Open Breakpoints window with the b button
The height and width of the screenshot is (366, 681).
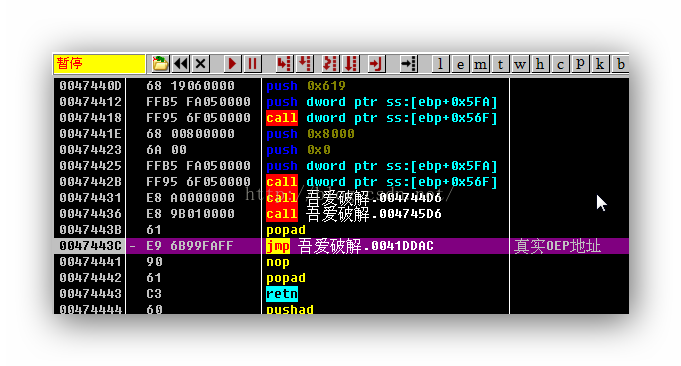[620, 64]
